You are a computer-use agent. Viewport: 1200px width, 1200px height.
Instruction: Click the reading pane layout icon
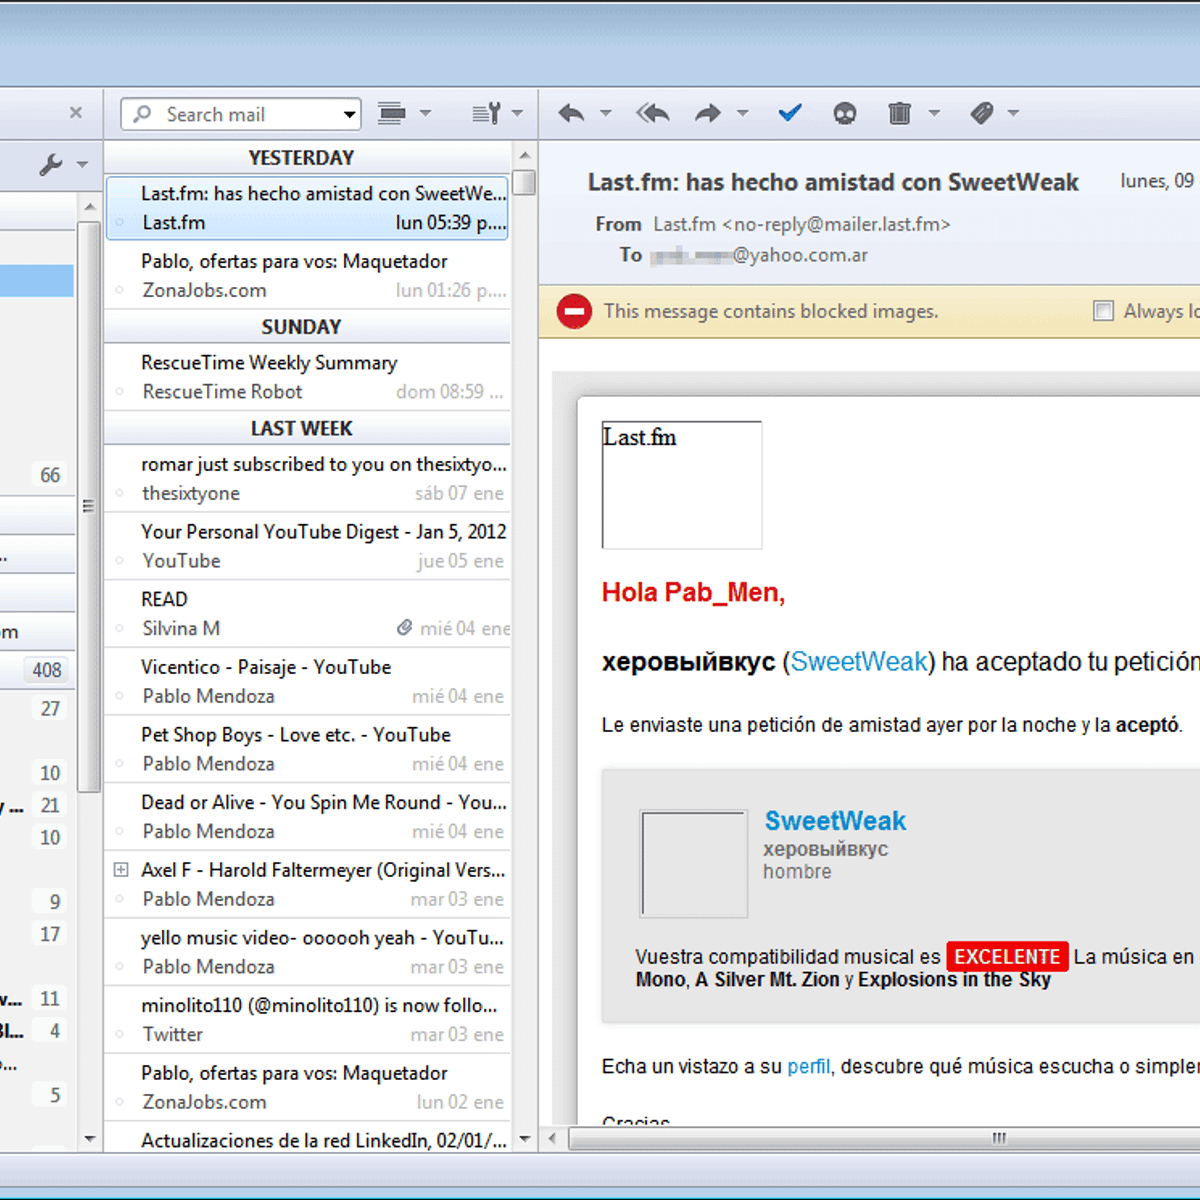(390, 113)
